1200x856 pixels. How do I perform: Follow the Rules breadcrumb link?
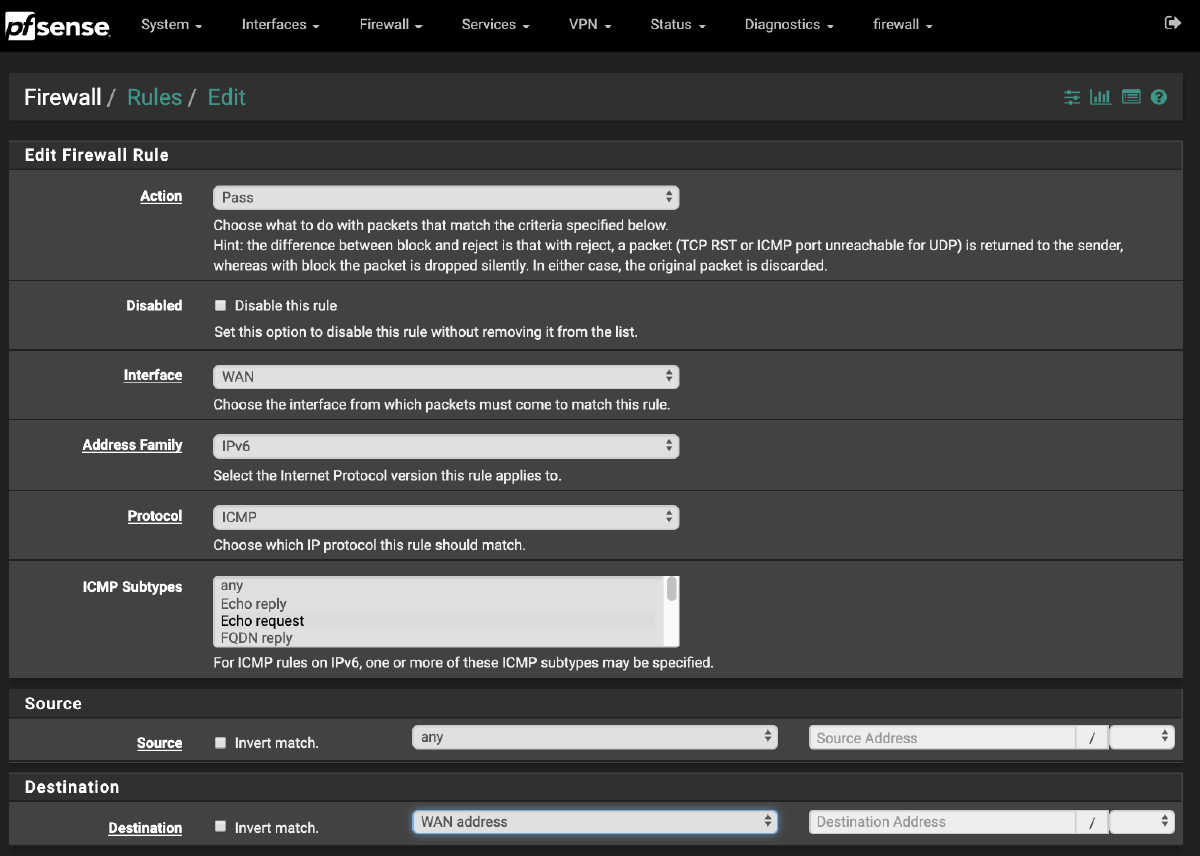154,97
